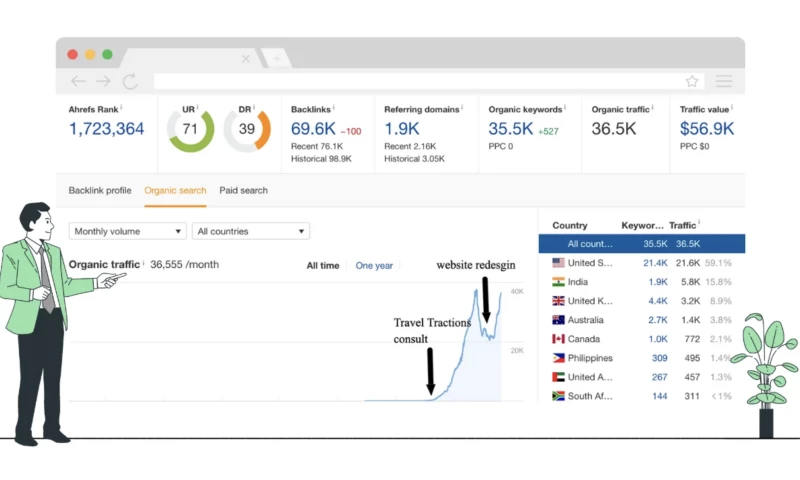Viewport: 800px width, 480px height.
Task: Switch chart to One year view
Action: (x=374, y=265)
